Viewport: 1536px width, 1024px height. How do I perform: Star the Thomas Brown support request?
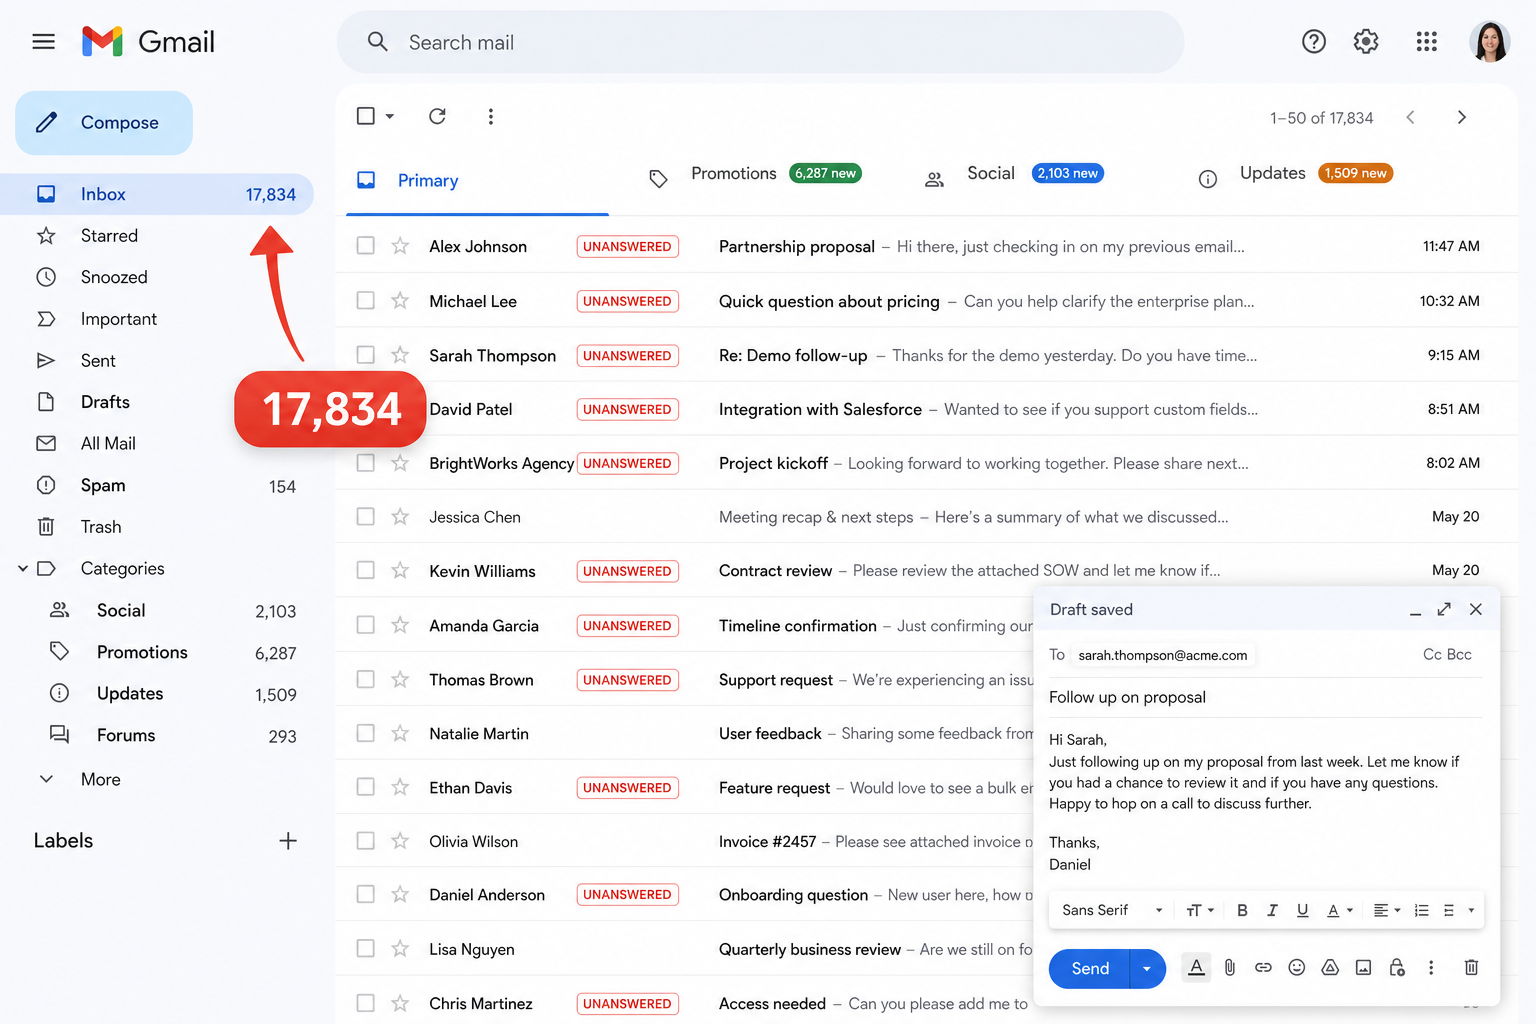click(x=400, y=679)
